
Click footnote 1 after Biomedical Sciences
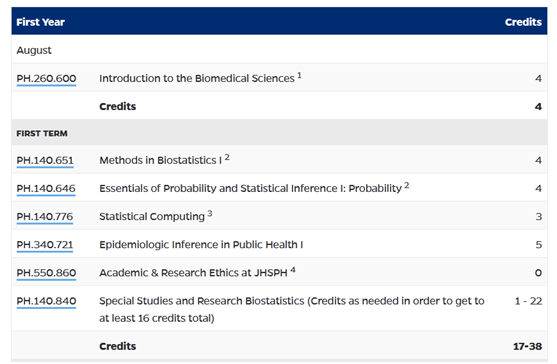tap(299, 75)
